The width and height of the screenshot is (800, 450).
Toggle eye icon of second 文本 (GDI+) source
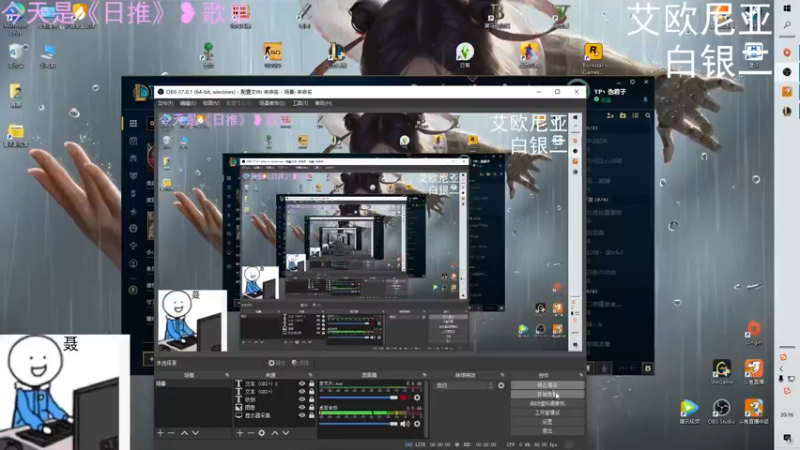302,392
